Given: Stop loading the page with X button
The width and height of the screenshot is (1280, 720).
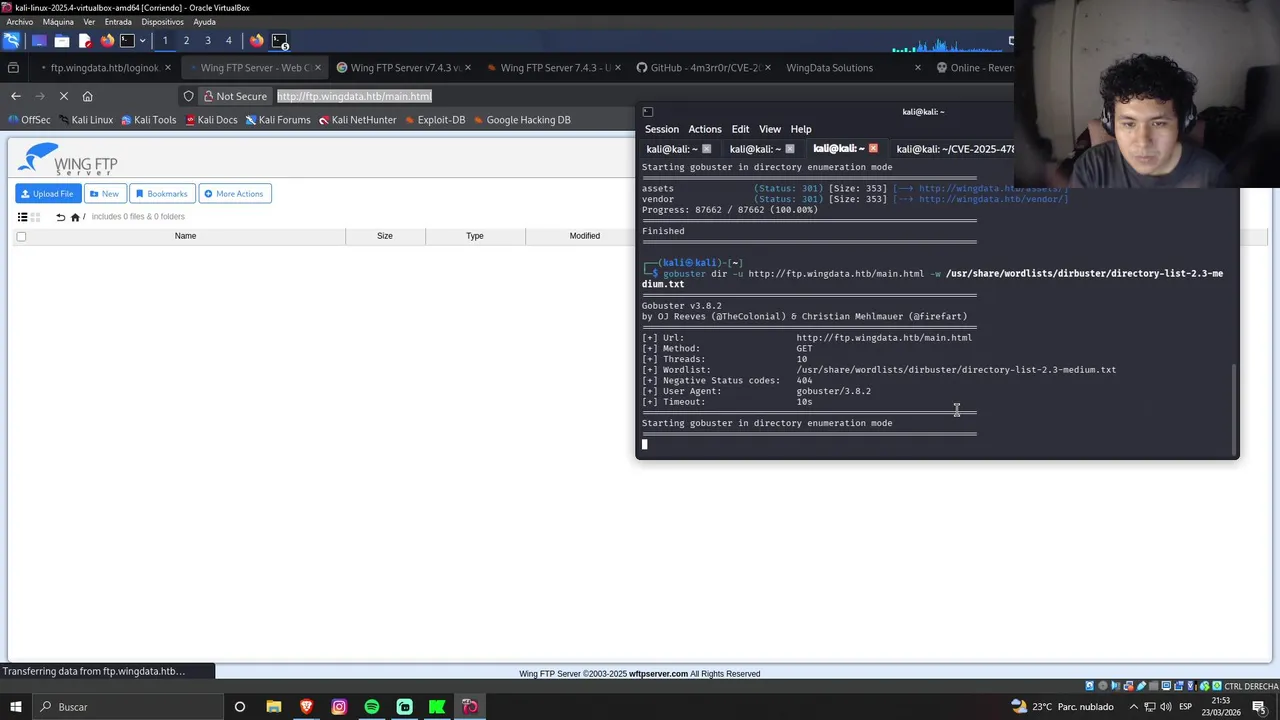Looking at the screenshot, I should pos(63,96).
